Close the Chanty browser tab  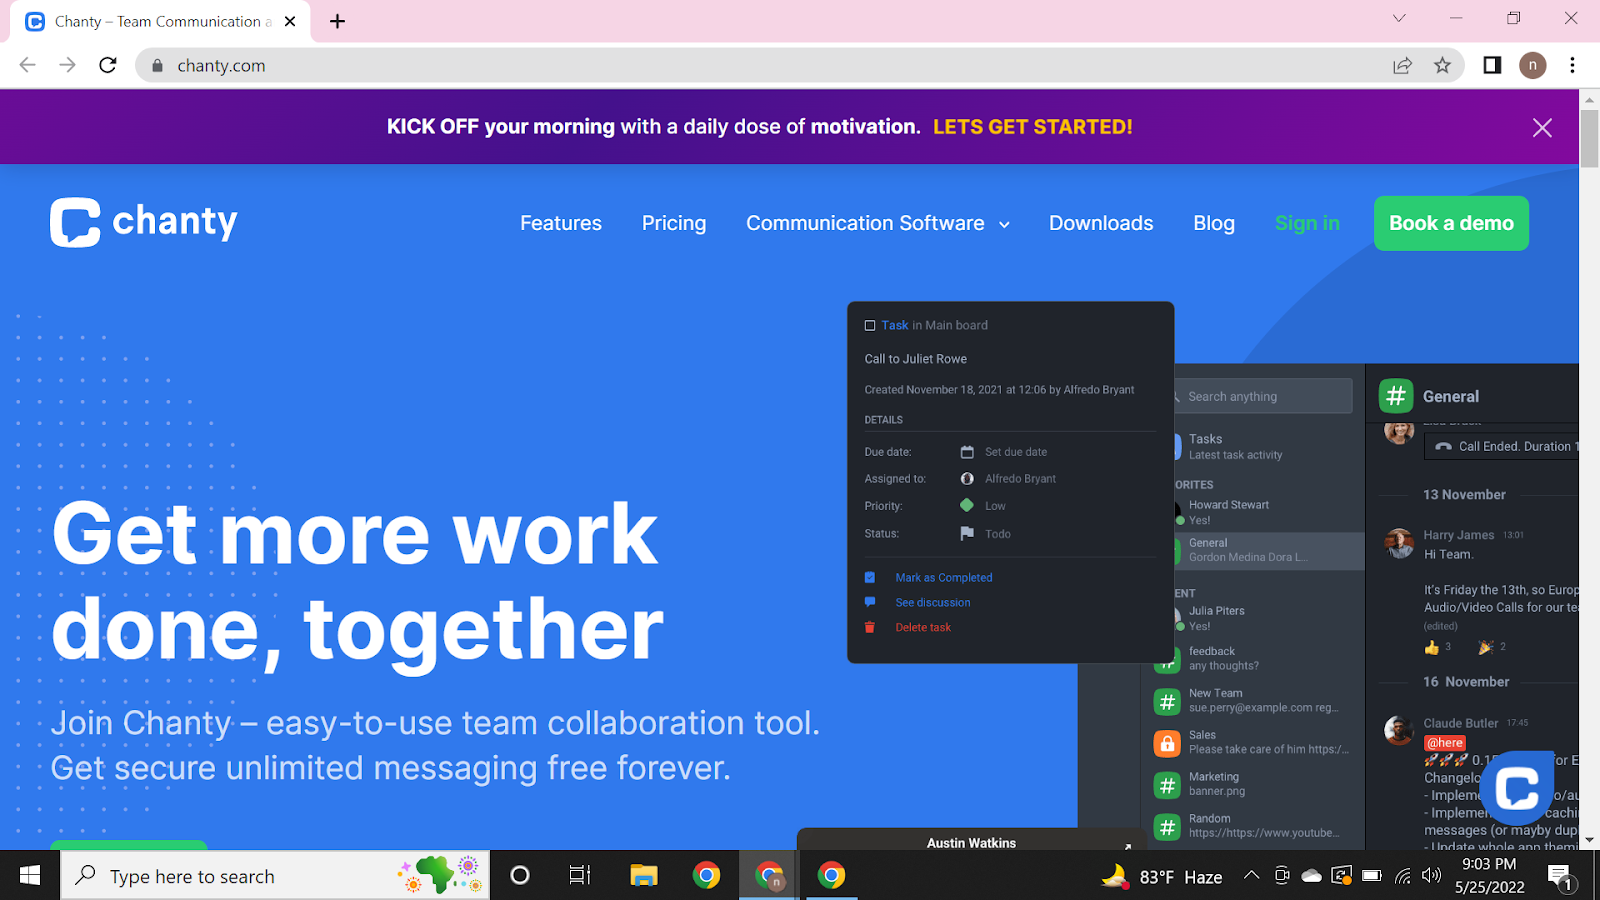290,21
